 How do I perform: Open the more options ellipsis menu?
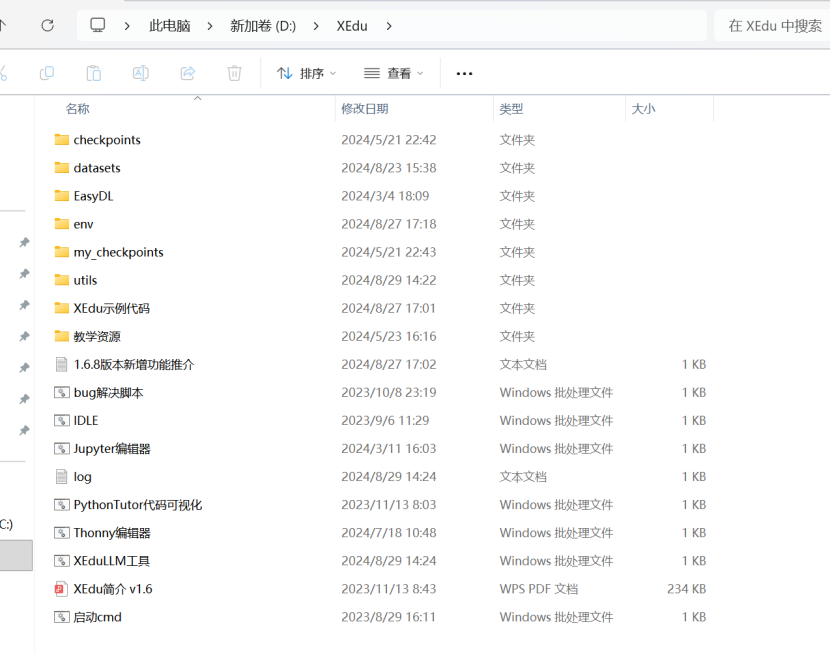click(464, 74)
